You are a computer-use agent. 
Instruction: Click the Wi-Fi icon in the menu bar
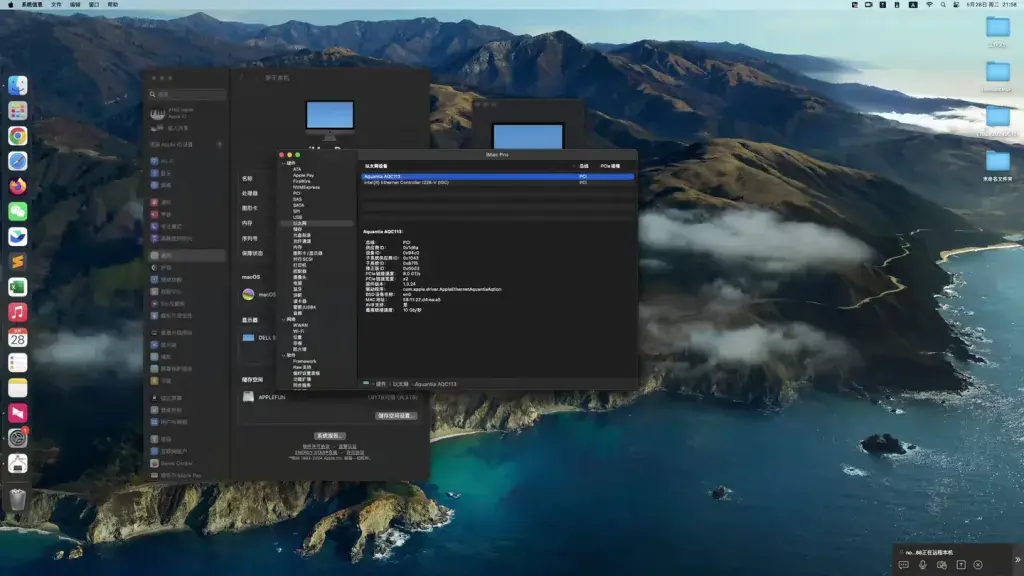929,5
